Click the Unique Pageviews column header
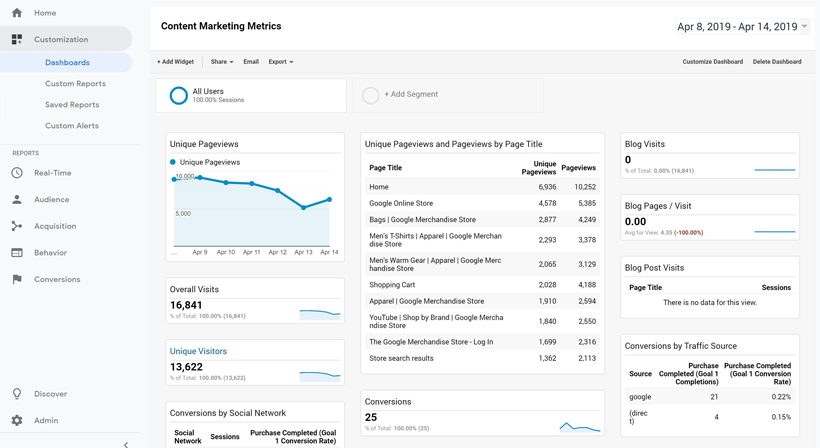 coord(539,168)
